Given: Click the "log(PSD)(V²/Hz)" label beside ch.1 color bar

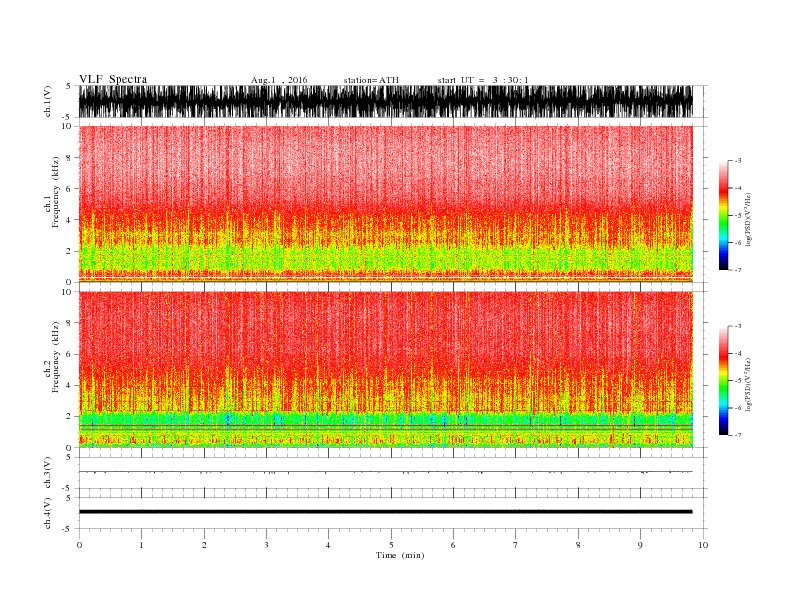Looking at the screenshot, I should [x=748, y=220].
